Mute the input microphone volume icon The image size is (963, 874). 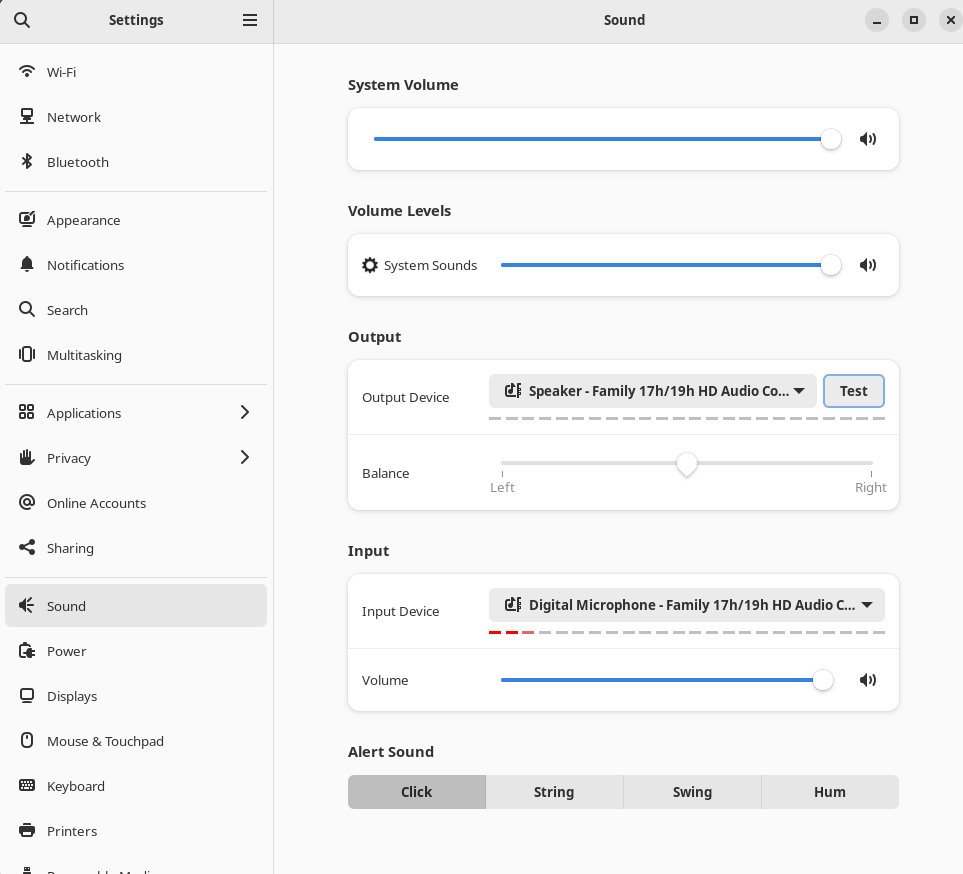click(x=868, y=680)
